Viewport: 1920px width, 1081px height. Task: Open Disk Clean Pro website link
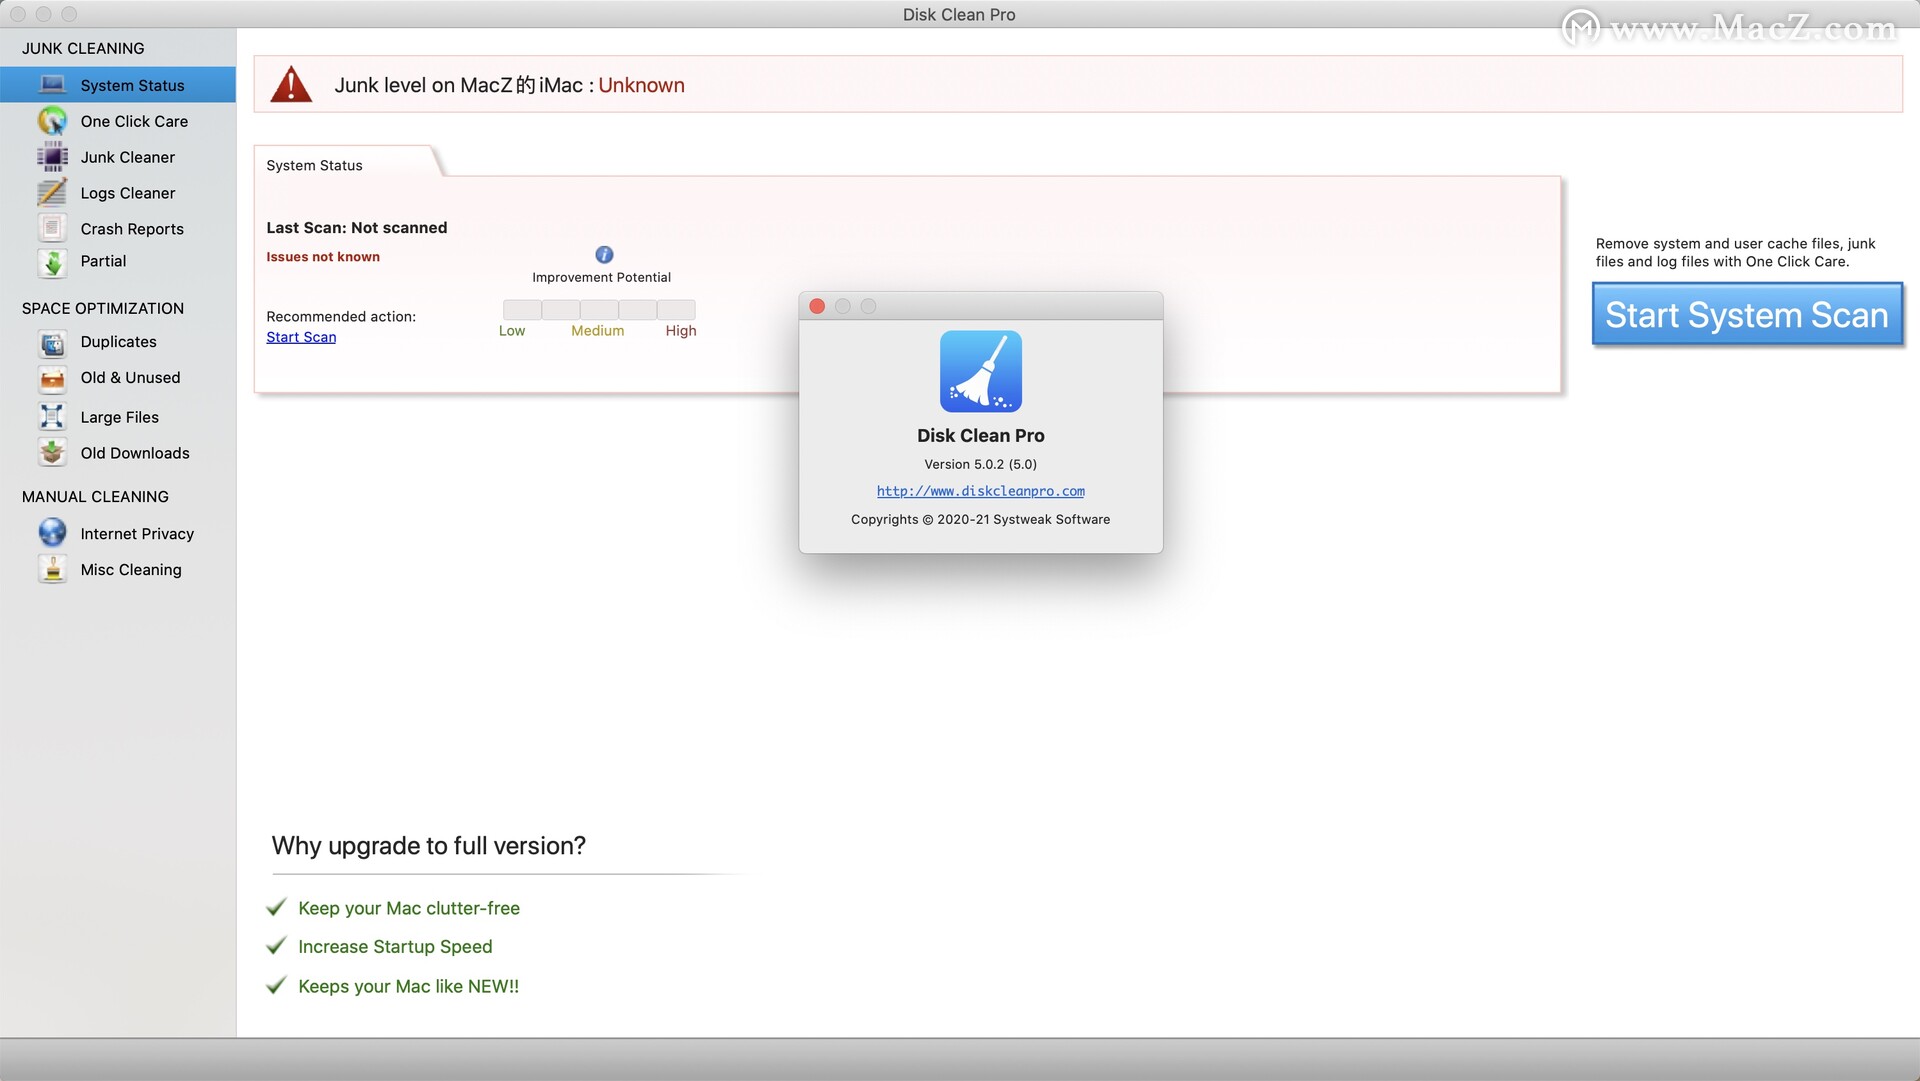coord(980,489)
